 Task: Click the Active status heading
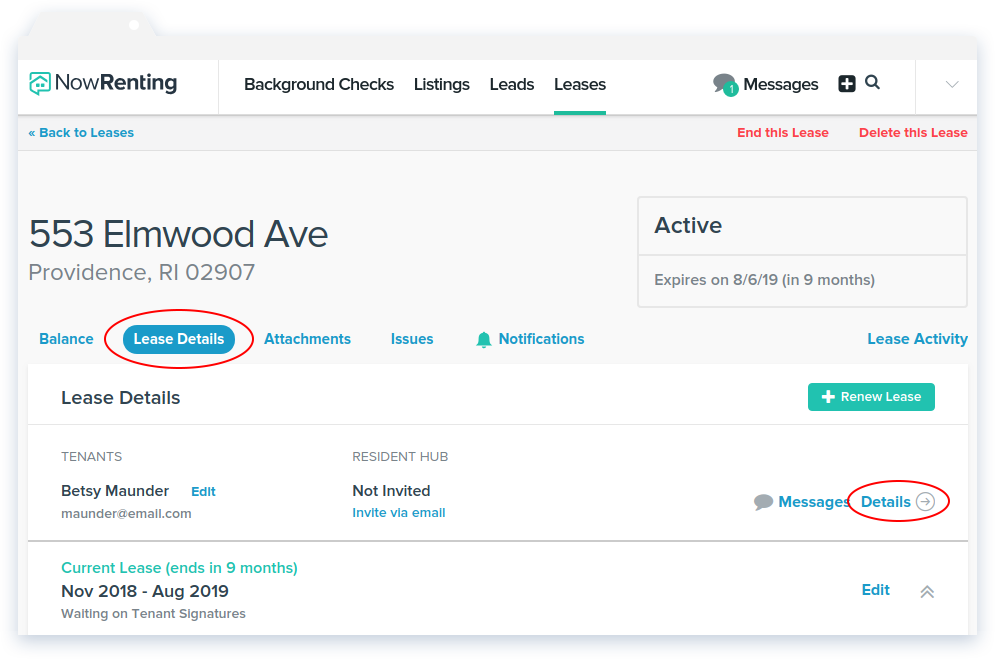(x=688, y=225)
